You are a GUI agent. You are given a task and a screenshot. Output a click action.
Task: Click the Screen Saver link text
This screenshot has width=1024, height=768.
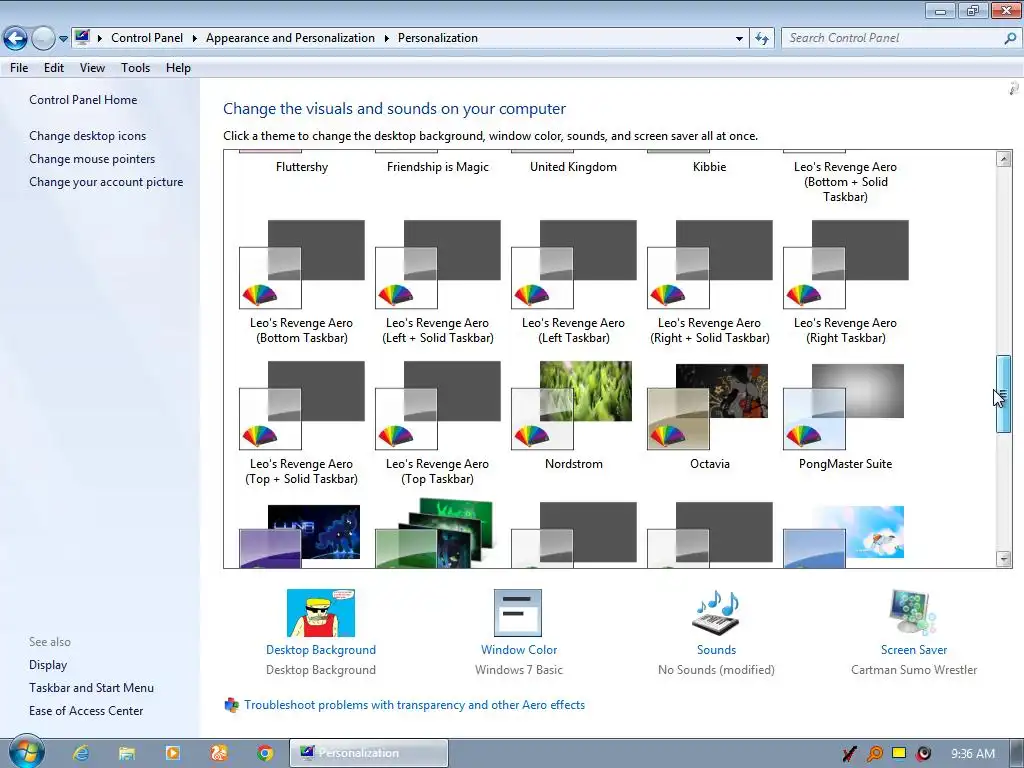click(914, 650)
